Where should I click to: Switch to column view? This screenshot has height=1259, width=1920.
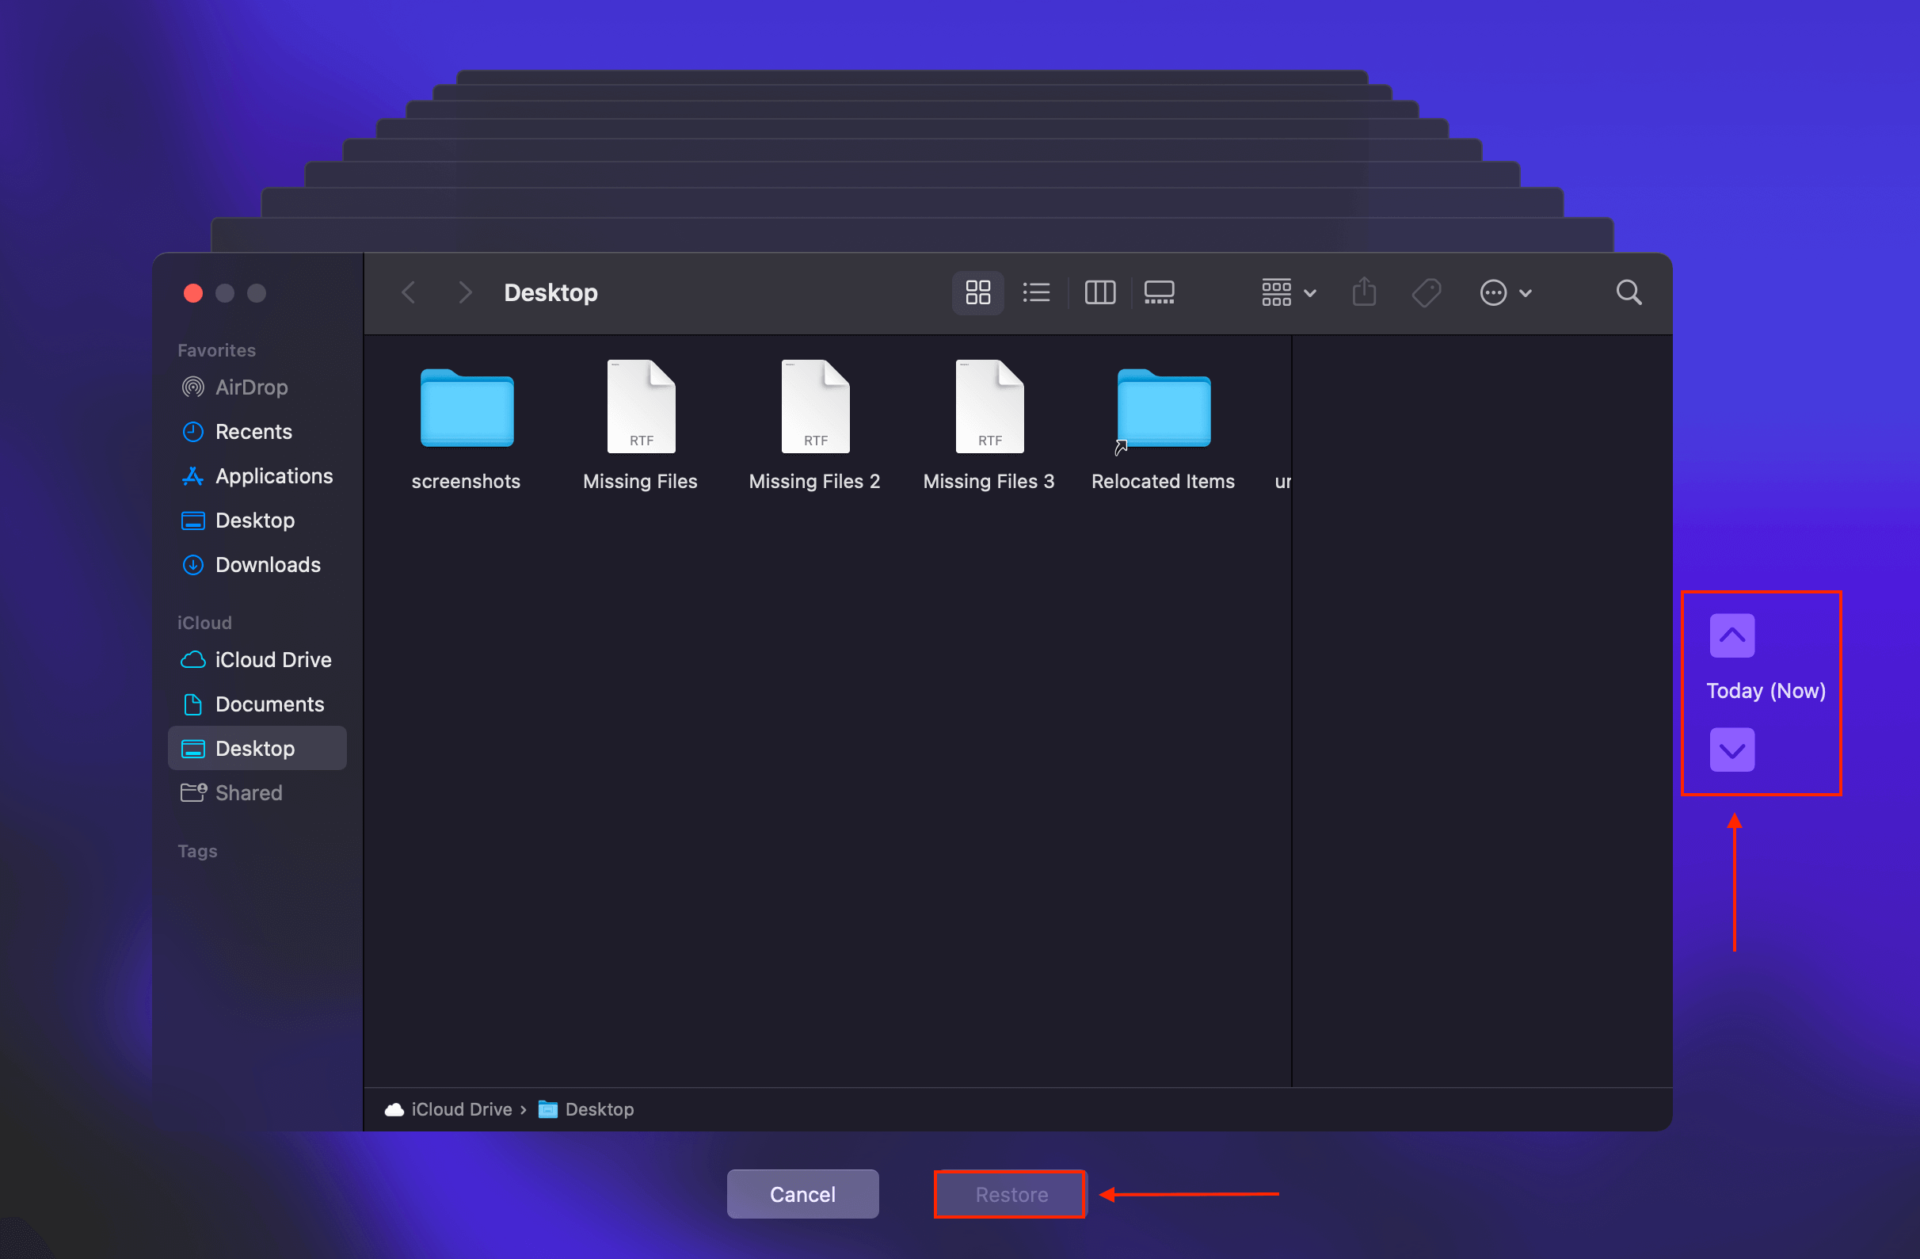(1099, 292)
